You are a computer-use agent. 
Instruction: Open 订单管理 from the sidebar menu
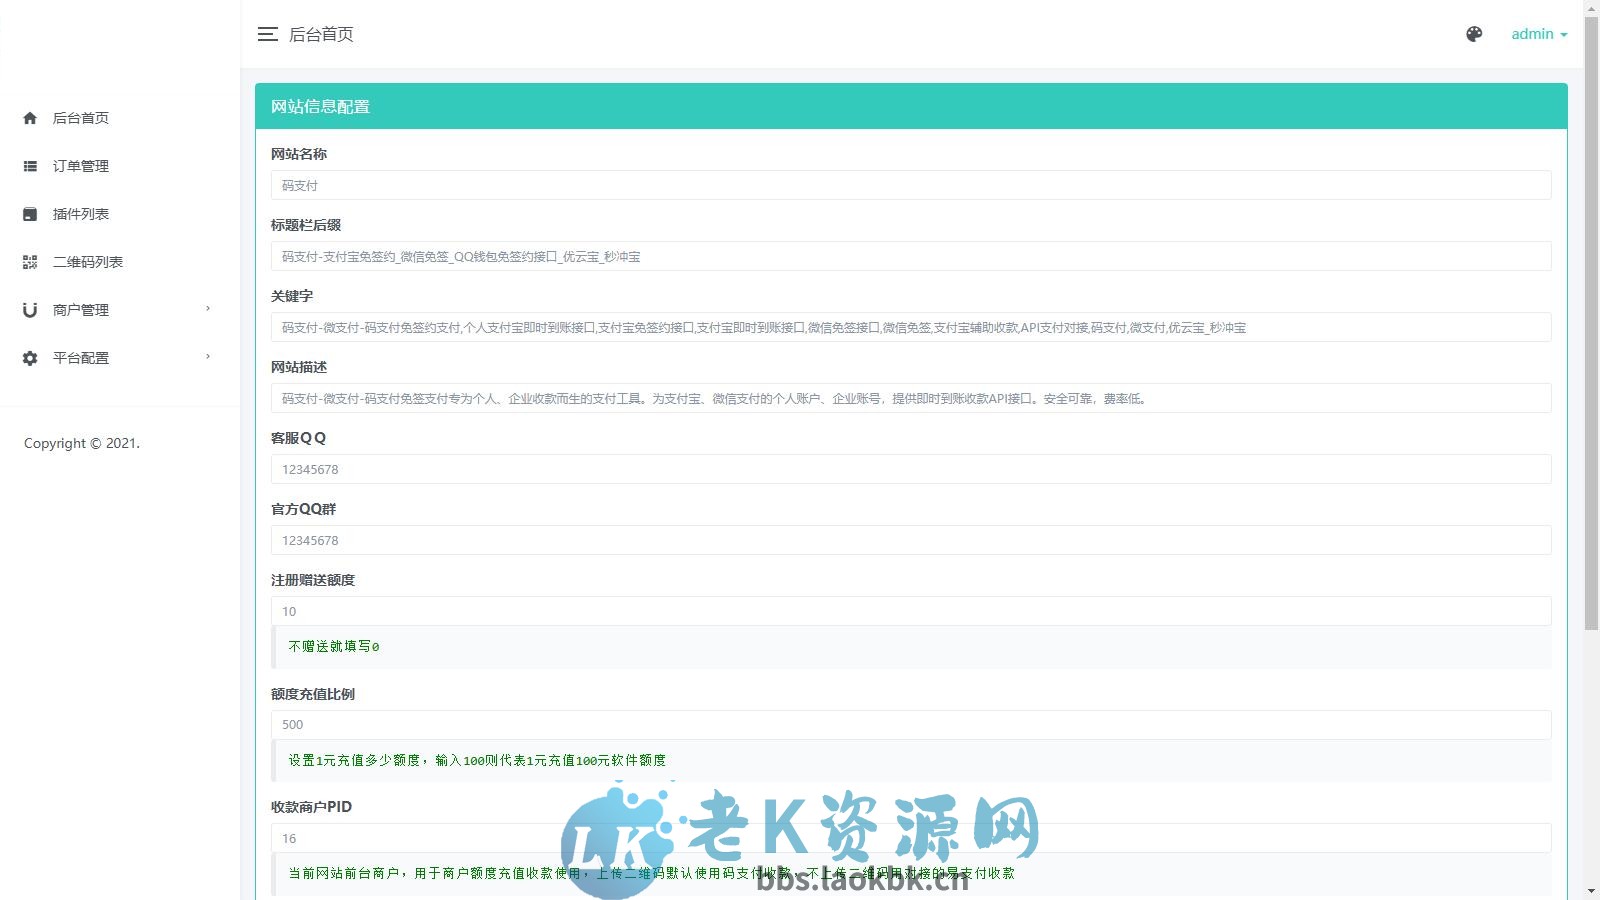pos(83,166)
